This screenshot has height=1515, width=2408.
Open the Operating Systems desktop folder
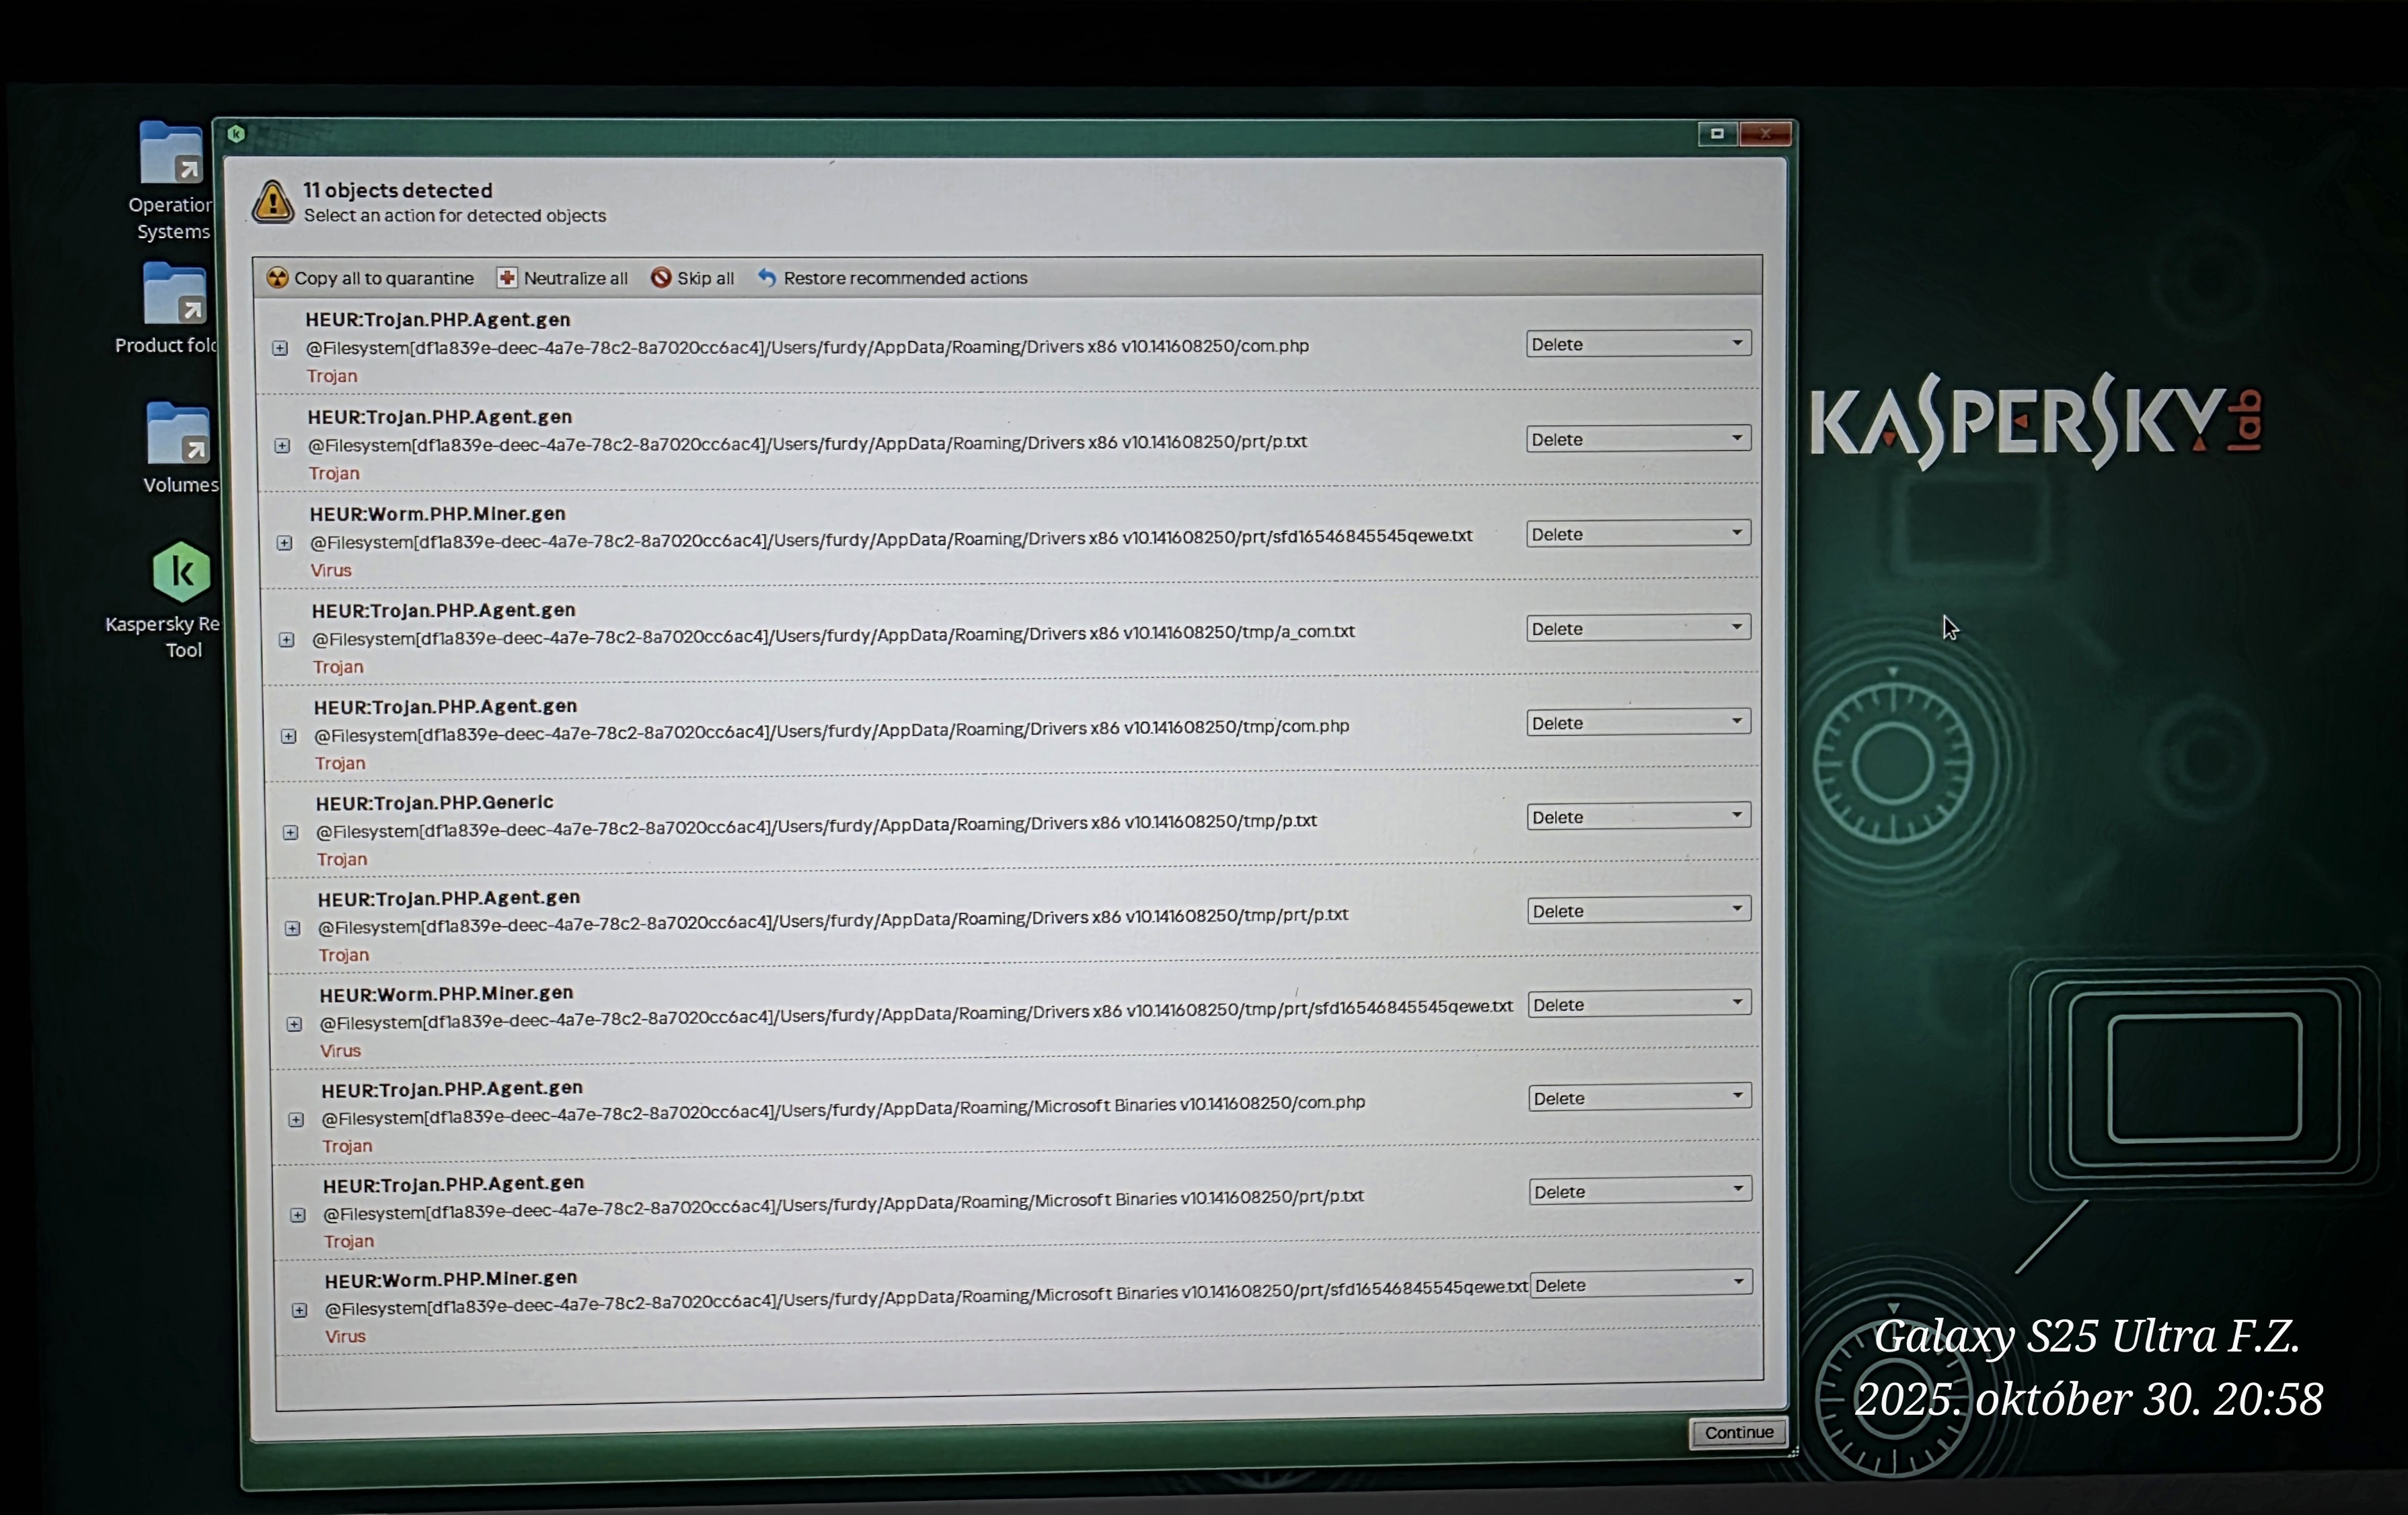click(x=171, y=154)
